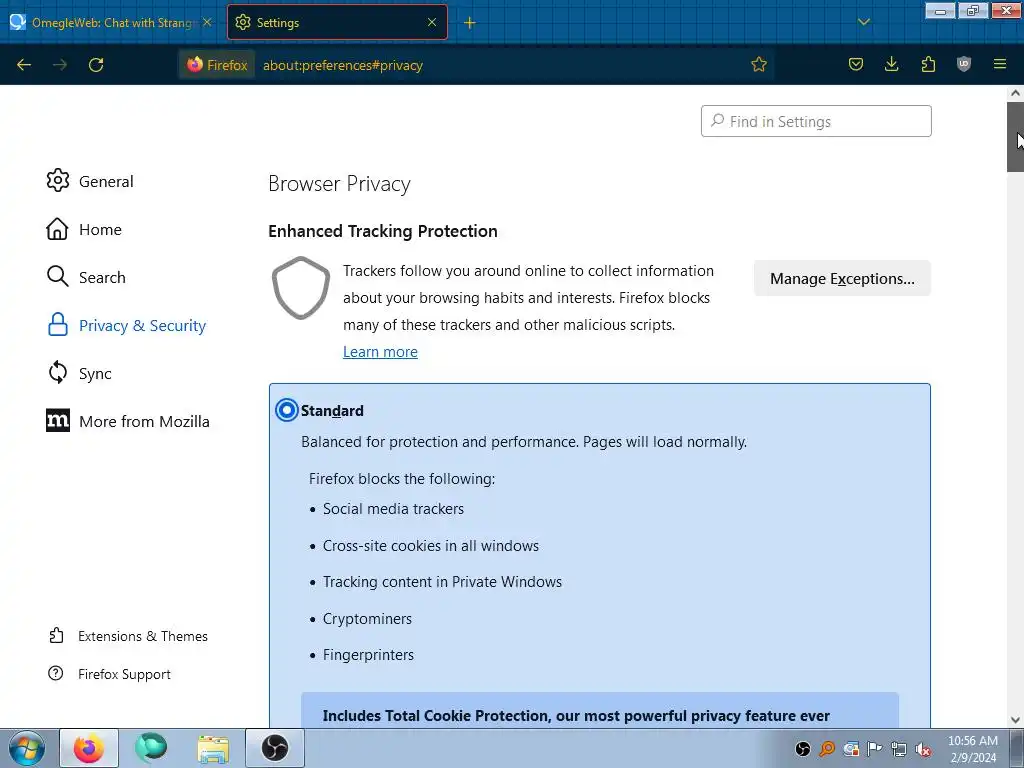The width and height of the screenshot is (1024, 768).
Task: Open Sync settings category
Action: tap(79, 374)
